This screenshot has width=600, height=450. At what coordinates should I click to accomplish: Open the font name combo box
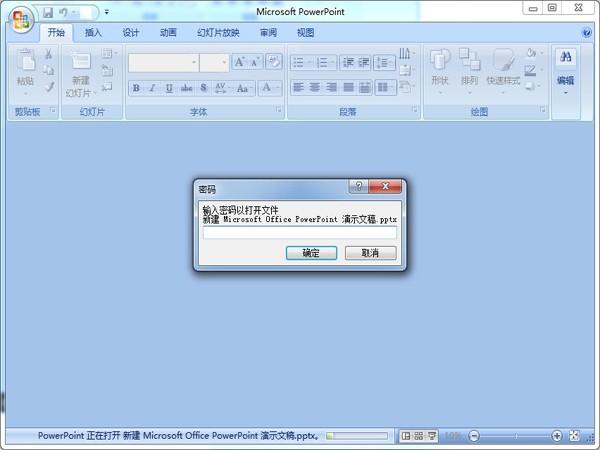coord(163,62)
